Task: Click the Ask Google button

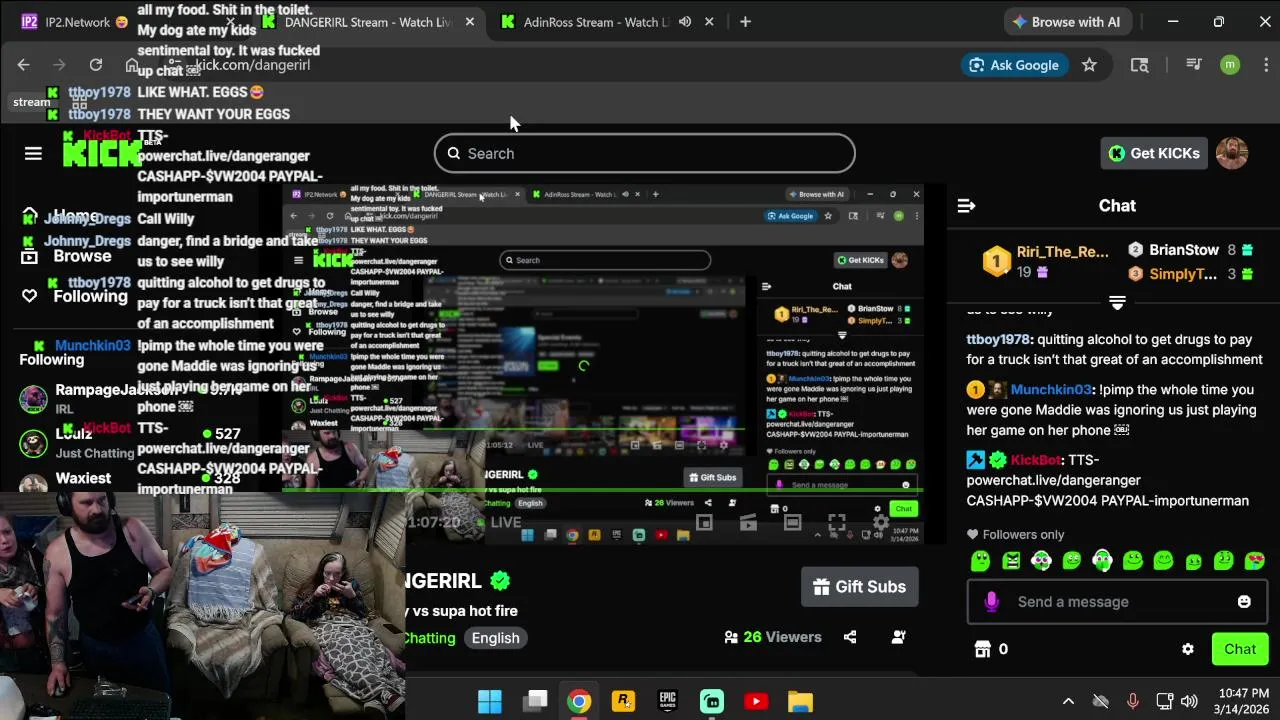Action: pyautogui.click(x=1013, y=65)
